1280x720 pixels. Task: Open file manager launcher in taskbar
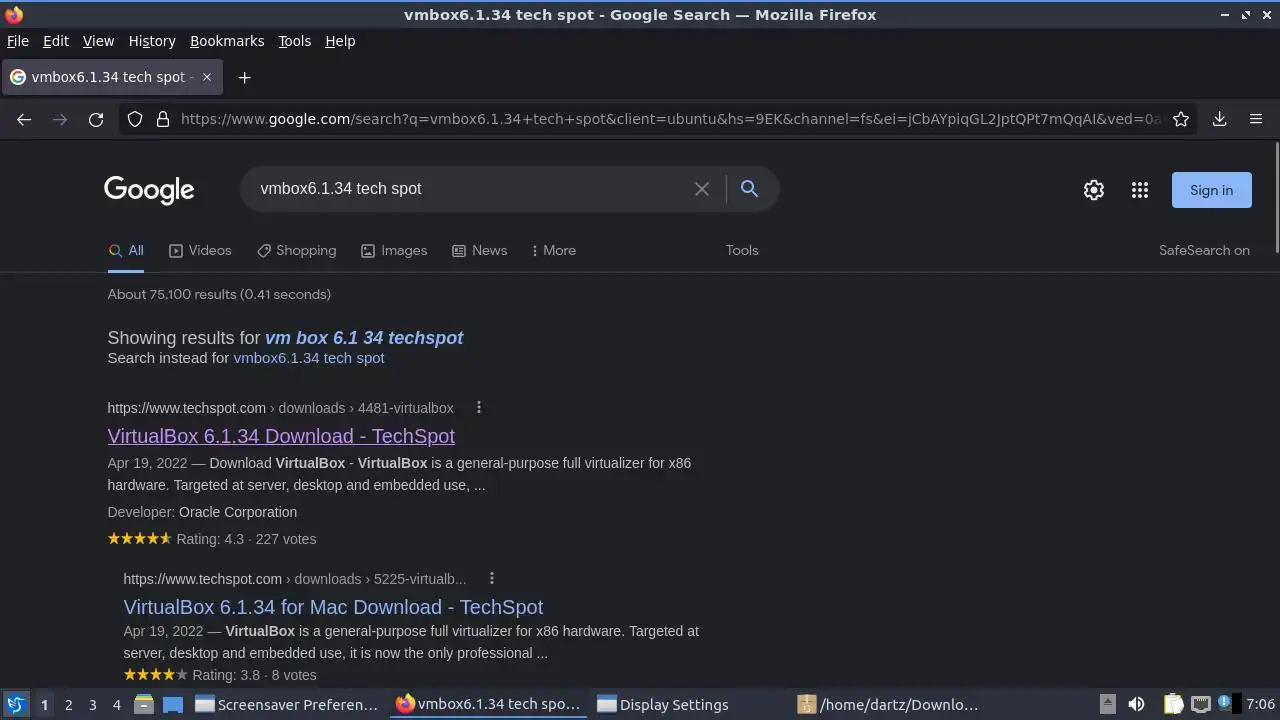(x=144, y=704)
